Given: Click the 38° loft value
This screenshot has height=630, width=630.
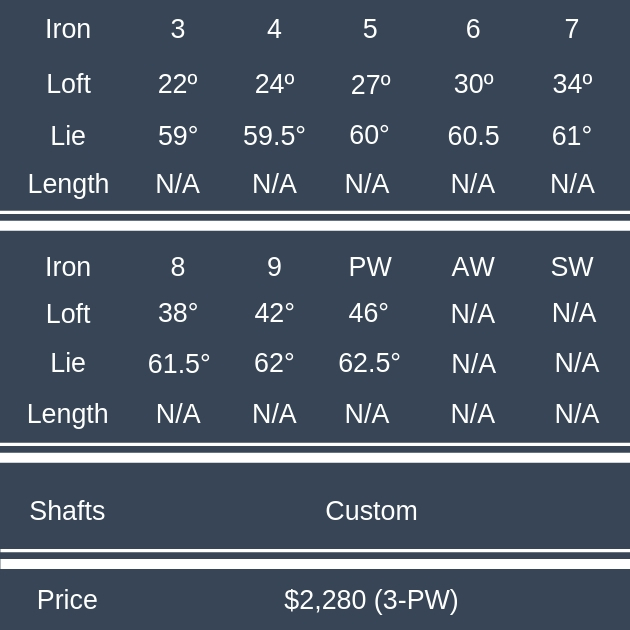Looking at the screenshot, I should pos(178,313).
